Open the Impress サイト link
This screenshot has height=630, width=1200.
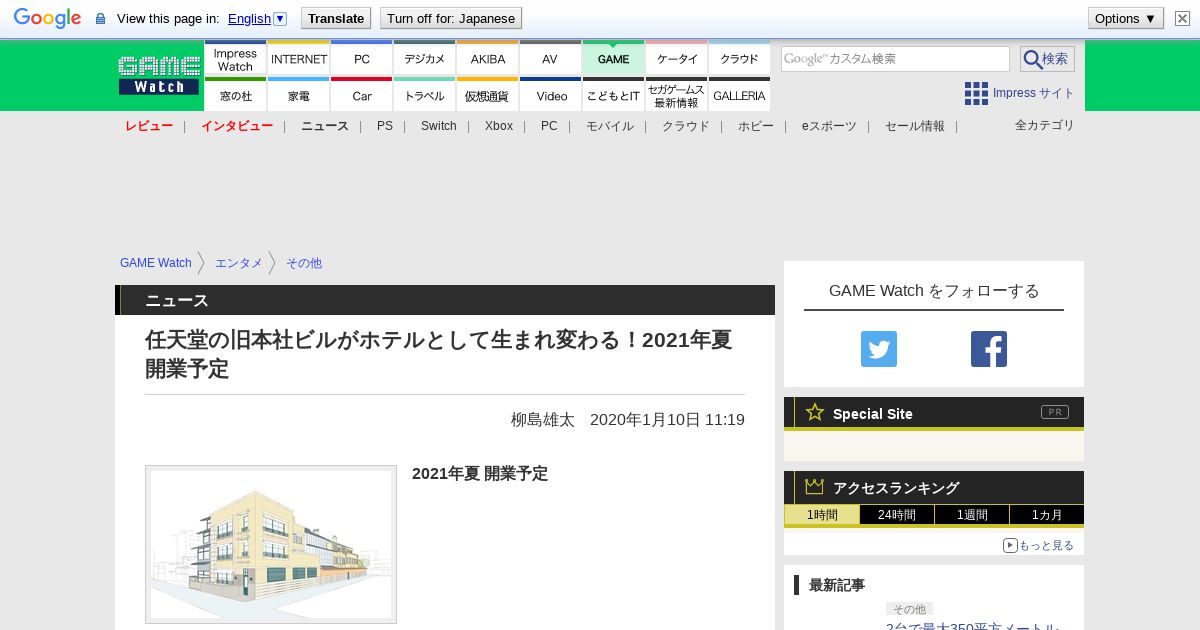(x=1033, y=93)
